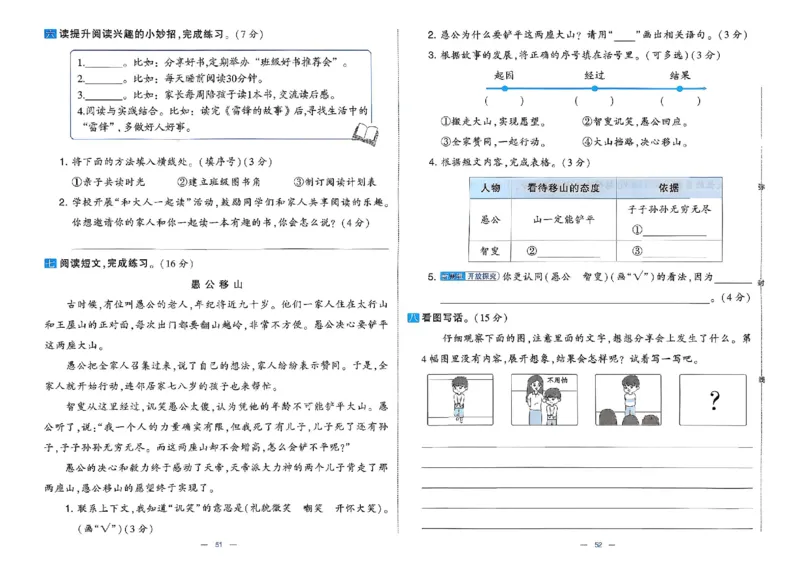Click table cell 子子孙孙无穷无尽

click(x=669, y=209)
